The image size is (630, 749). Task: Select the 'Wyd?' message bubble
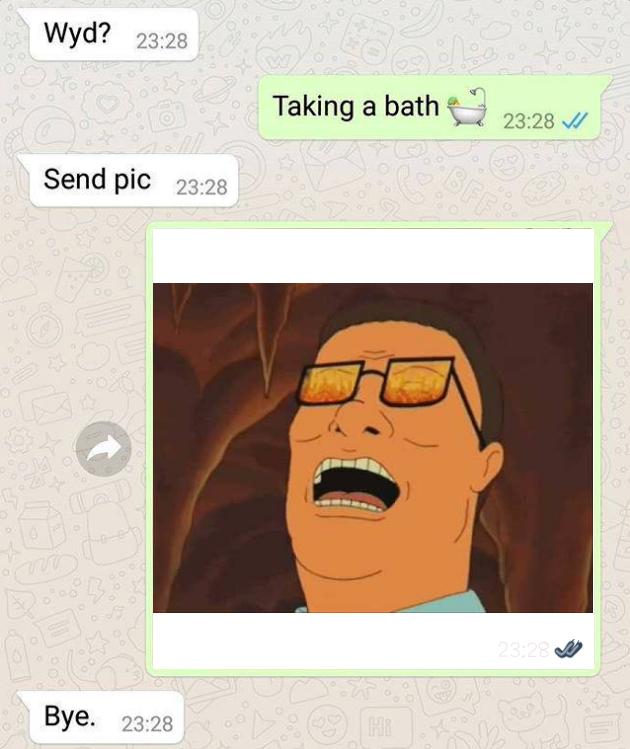pos(114,35)
